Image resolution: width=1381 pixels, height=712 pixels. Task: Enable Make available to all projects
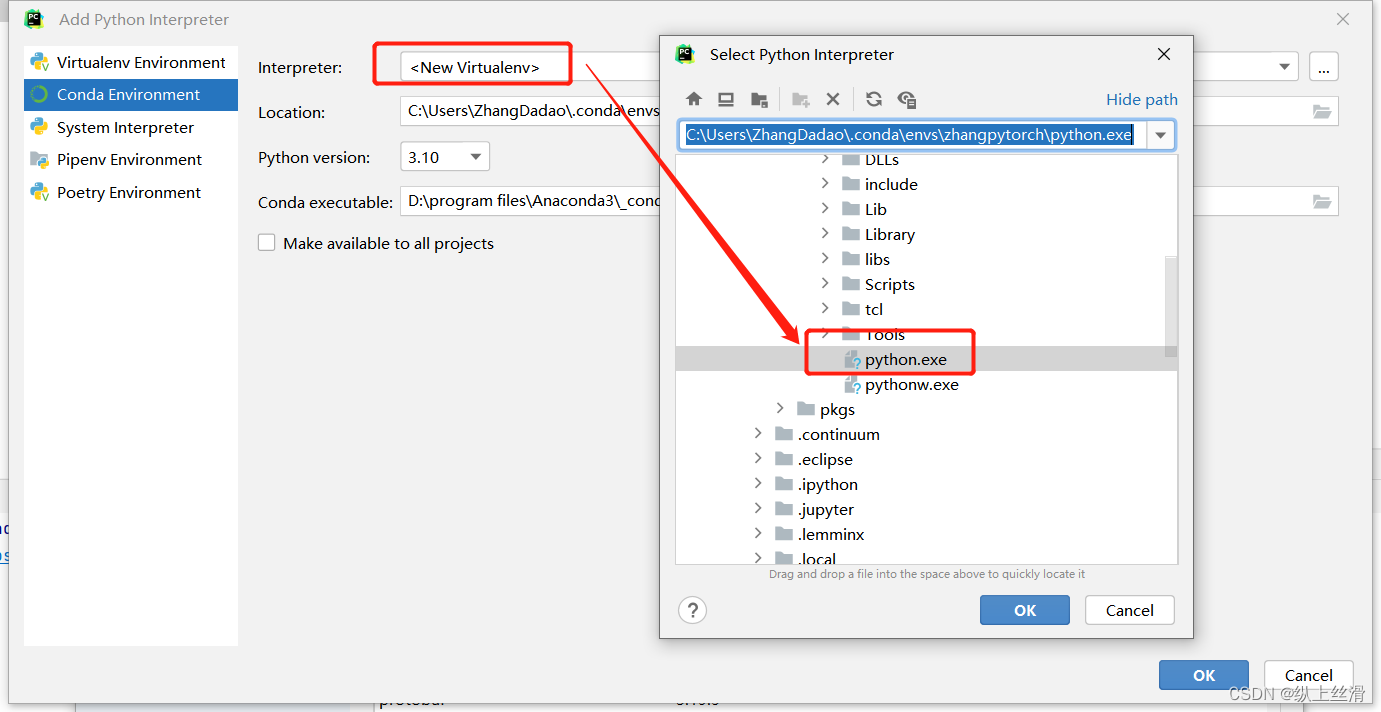pyautogui.click(x=267, y=243)
